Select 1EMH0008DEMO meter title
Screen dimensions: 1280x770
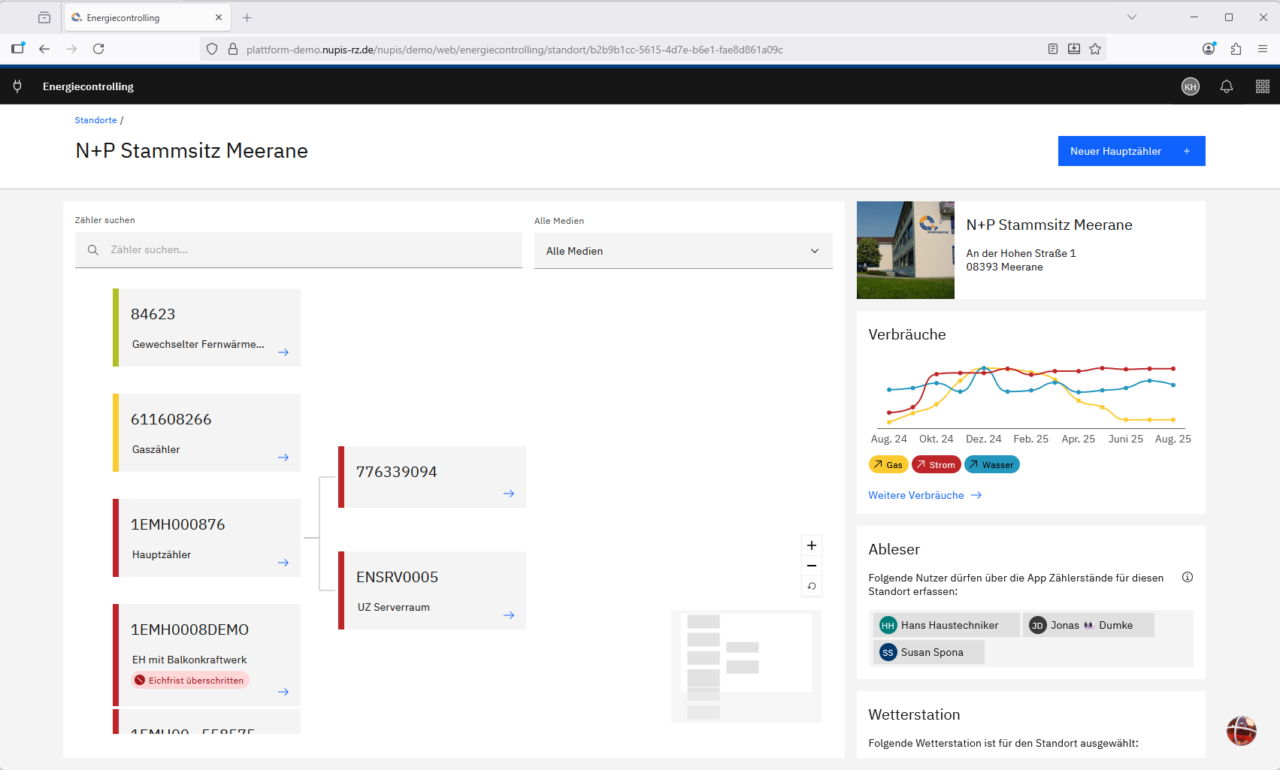pos(190,630)
